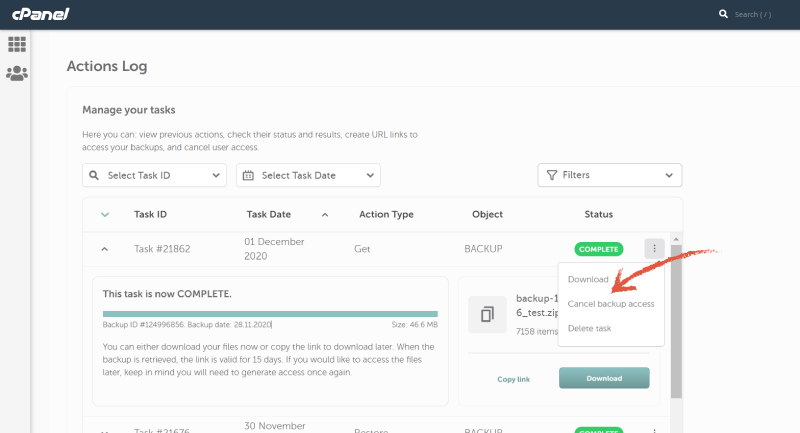Collapse Task #21862 row

click(x=105, y=249)
